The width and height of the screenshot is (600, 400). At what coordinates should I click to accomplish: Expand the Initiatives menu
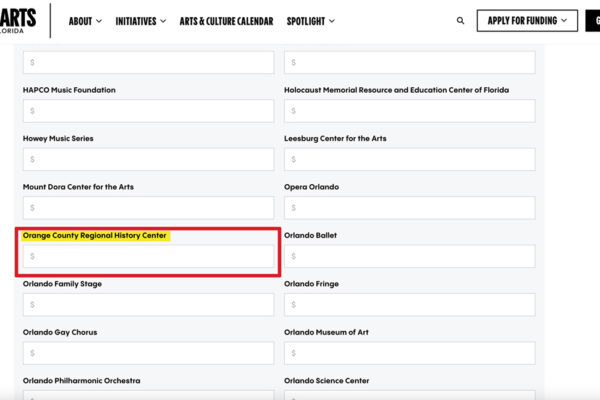tap(142, 21)
